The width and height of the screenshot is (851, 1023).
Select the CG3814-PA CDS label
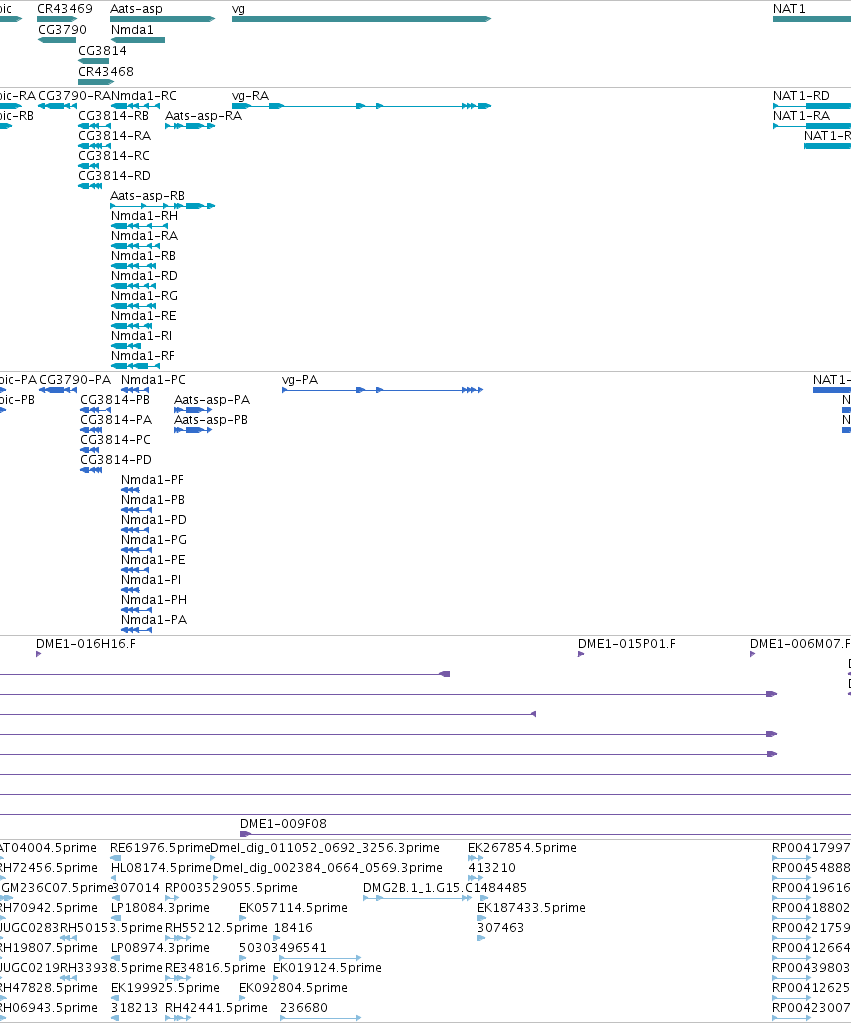[x=116, y=420]
